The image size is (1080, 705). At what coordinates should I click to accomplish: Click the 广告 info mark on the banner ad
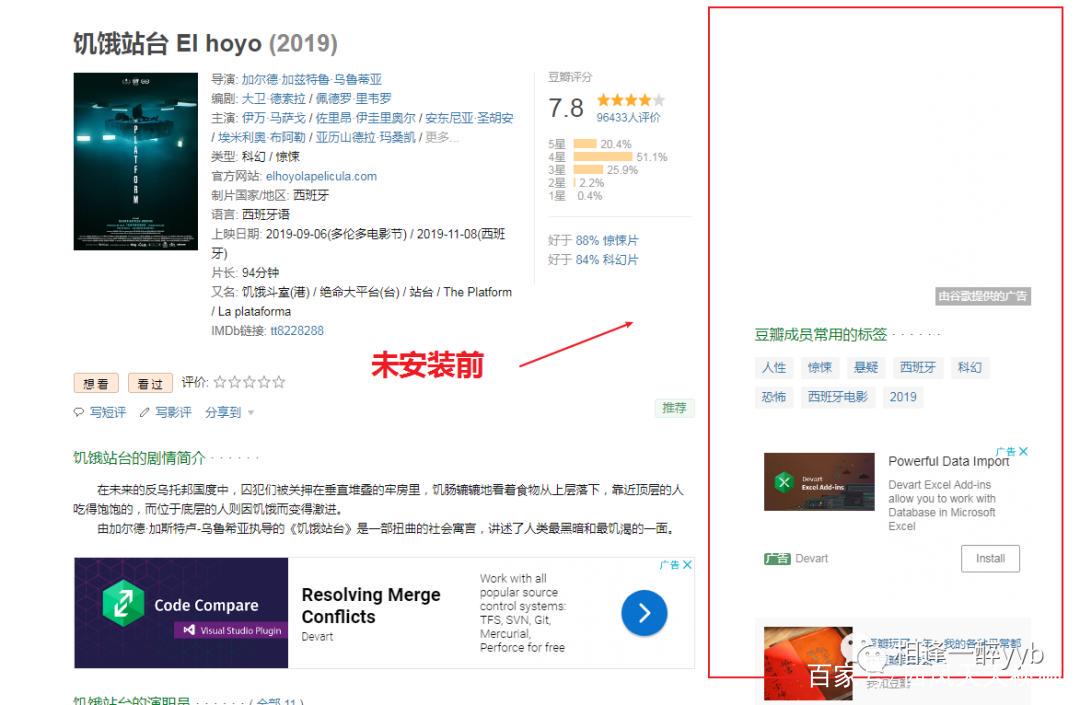click(669, 565)
